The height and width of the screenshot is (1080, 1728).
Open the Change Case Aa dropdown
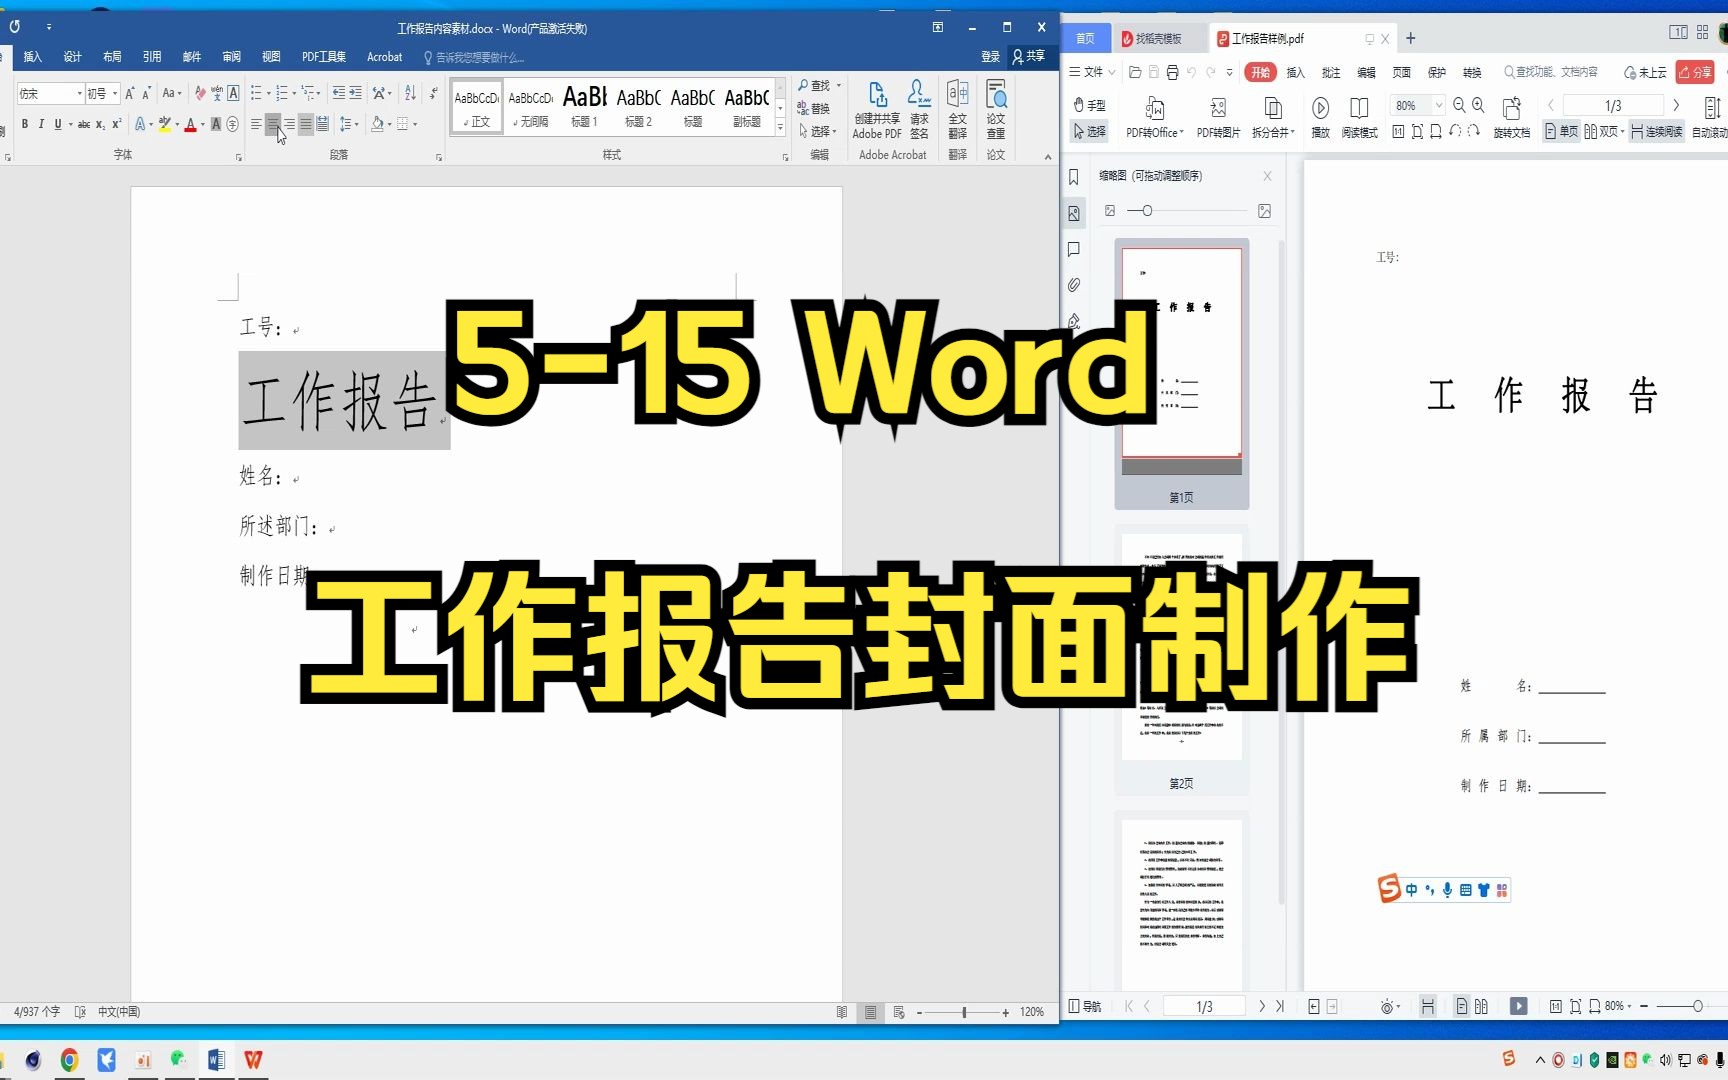point(172,93)
